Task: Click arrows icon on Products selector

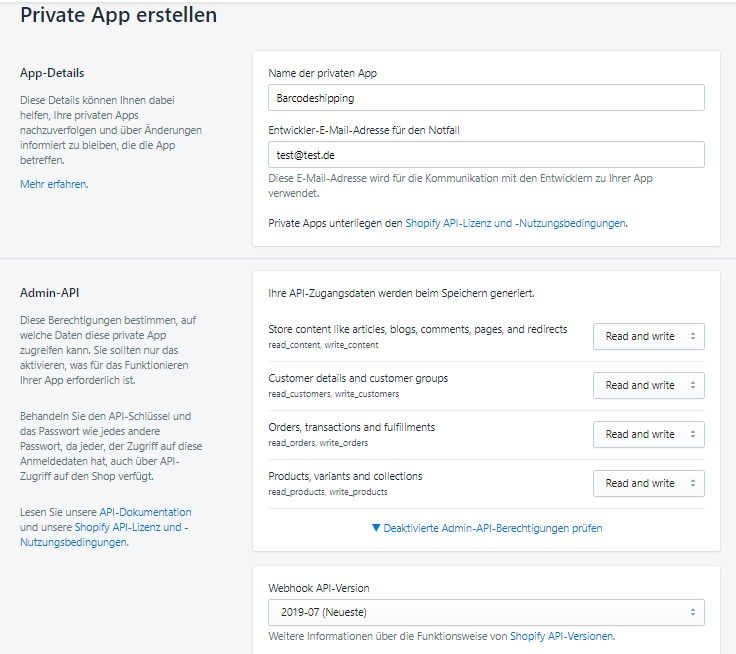Action: [x=693, y=483]
